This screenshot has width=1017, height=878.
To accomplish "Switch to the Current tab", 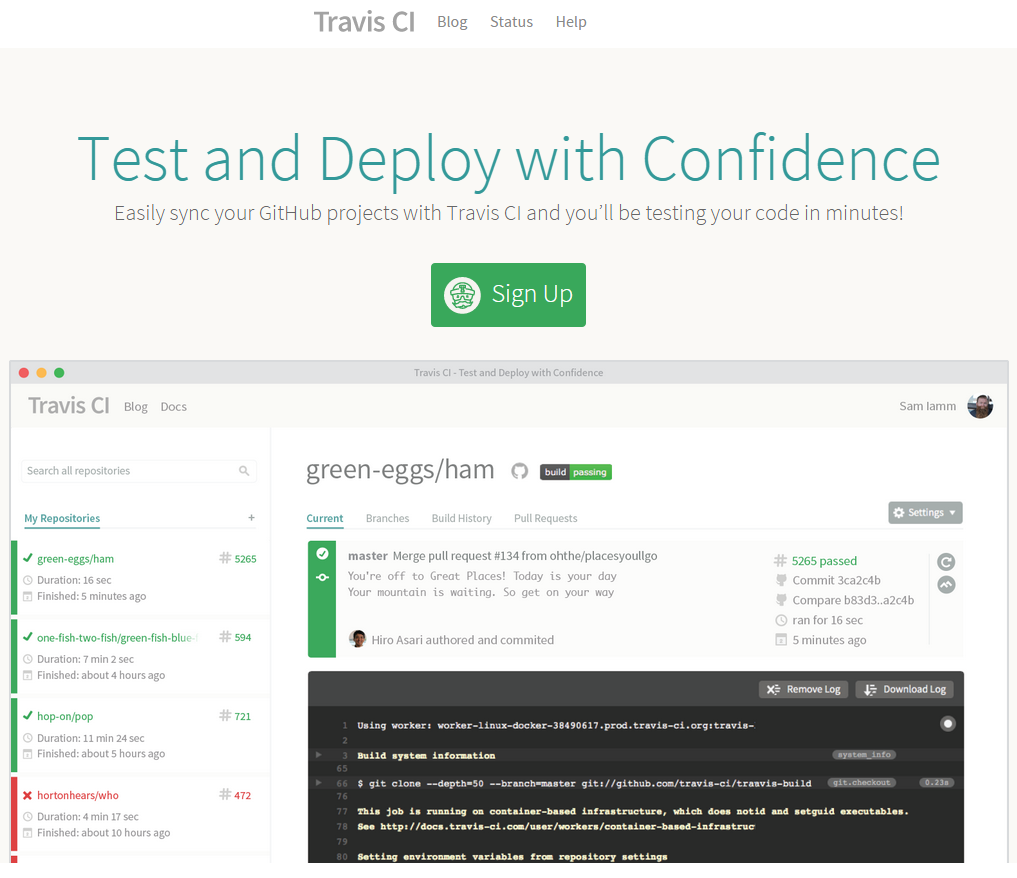I will [x=325, y=518].
